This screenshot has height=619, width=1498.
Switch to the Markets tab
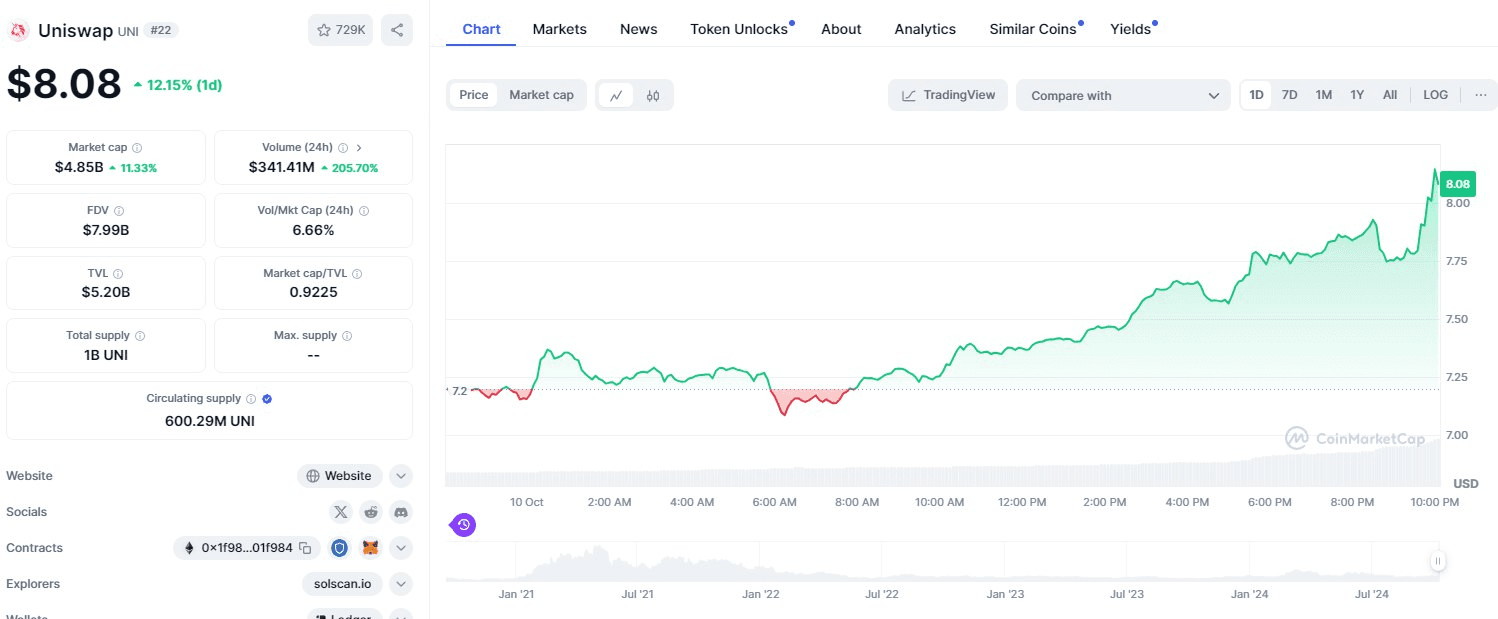pos(560,29)
